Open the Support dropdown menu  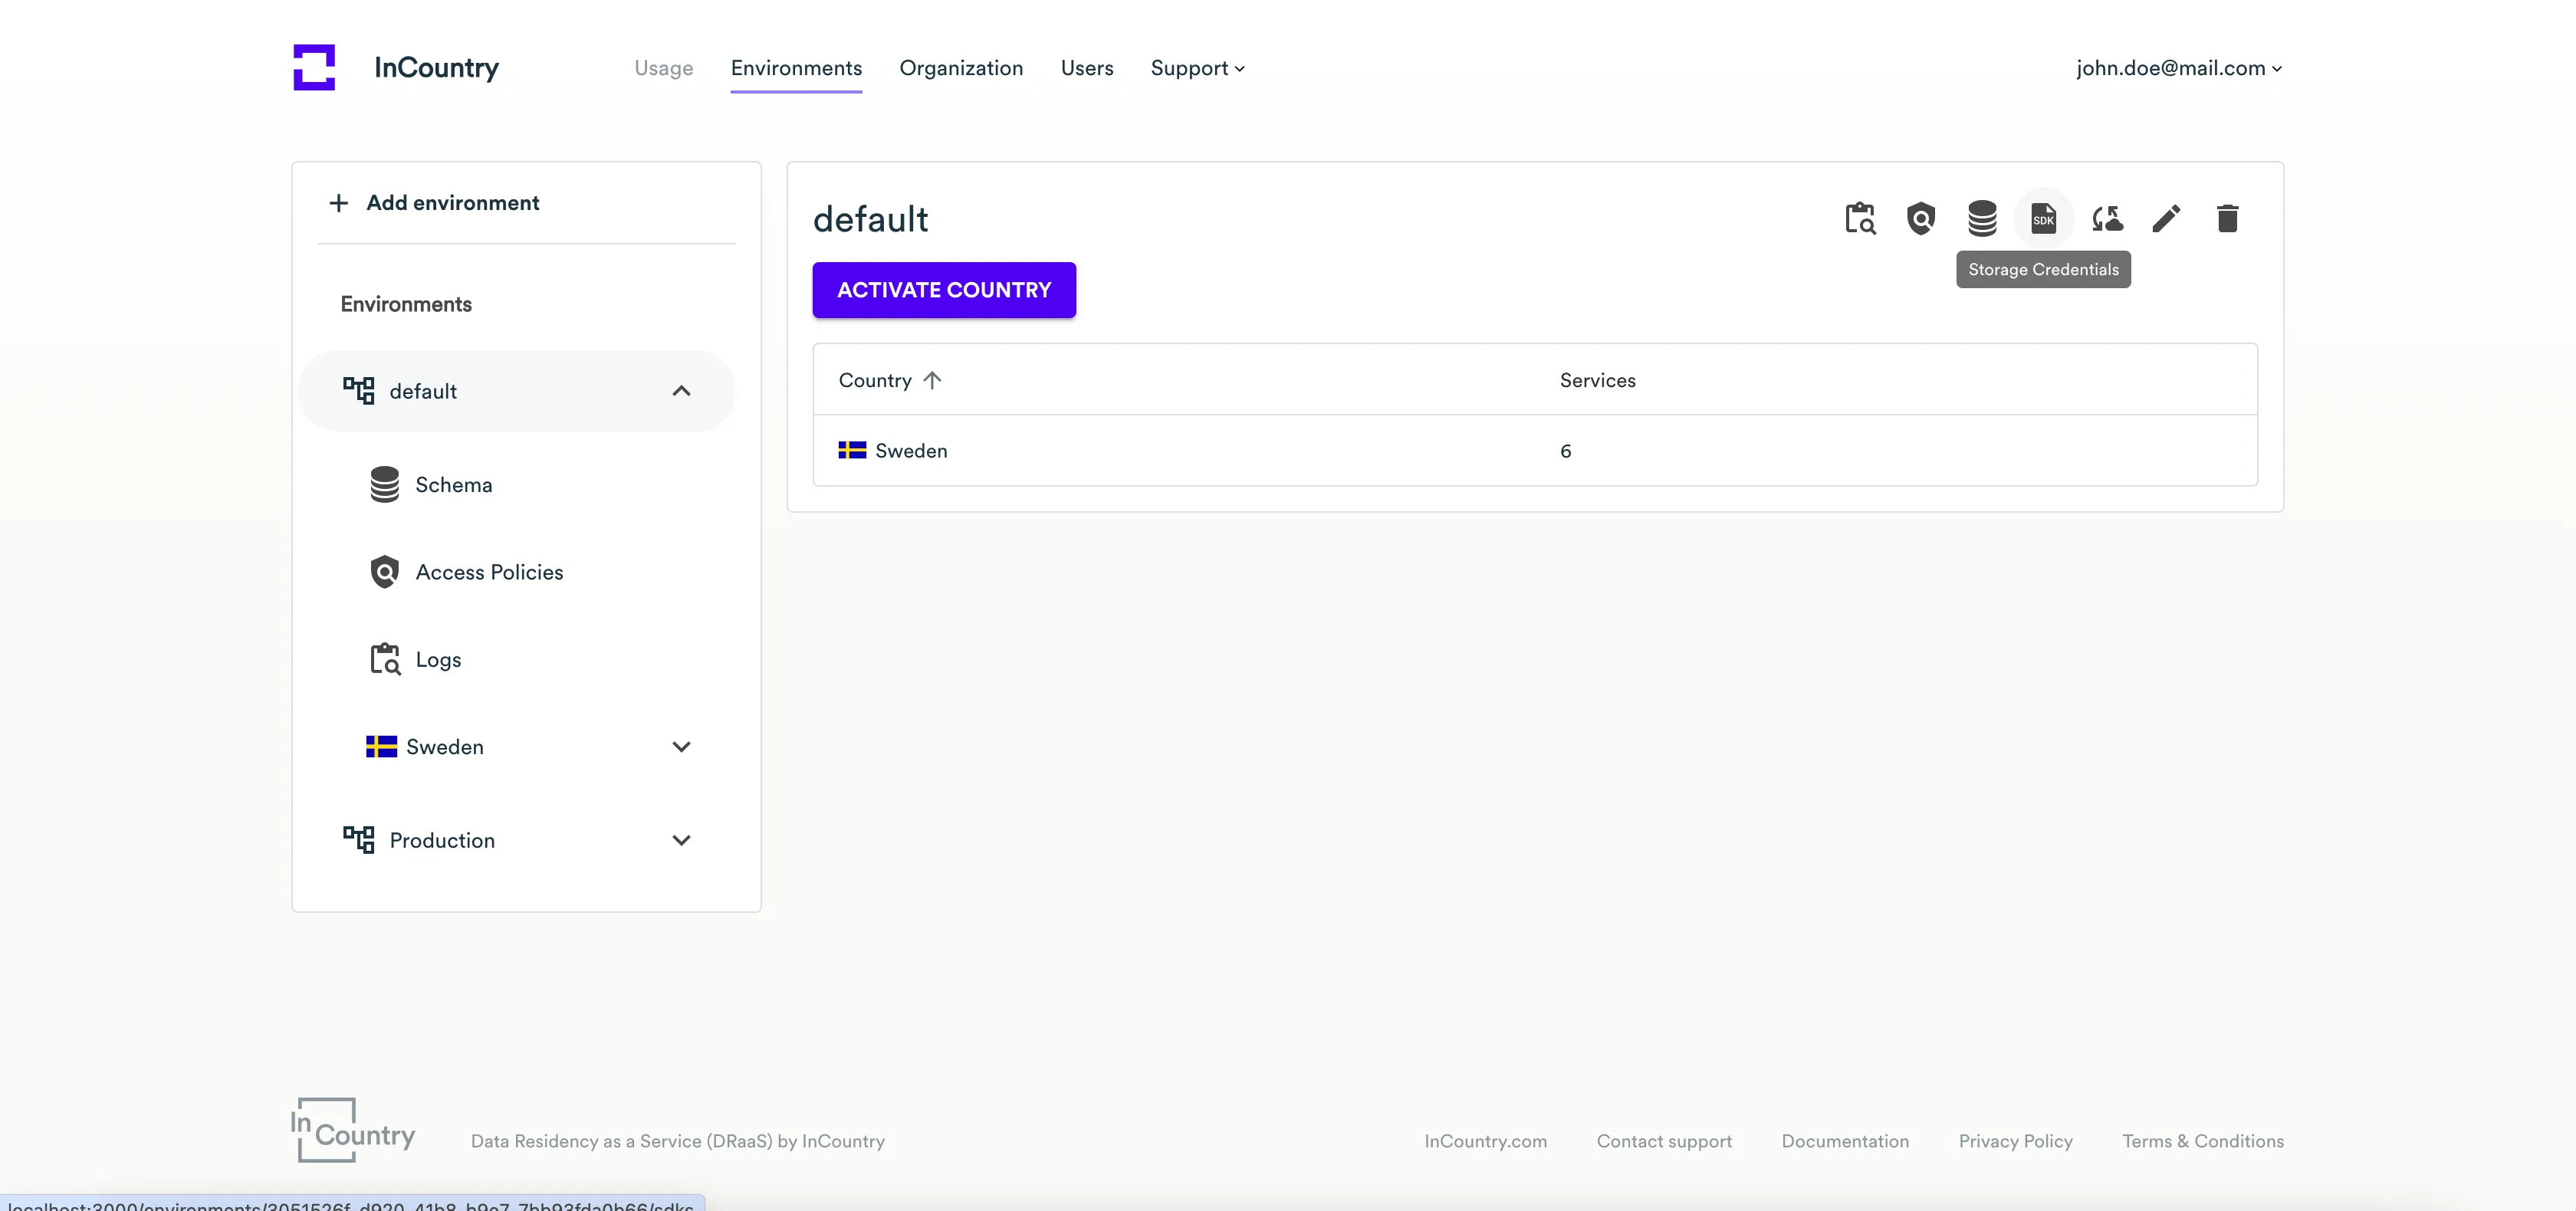coord(1197,68)
